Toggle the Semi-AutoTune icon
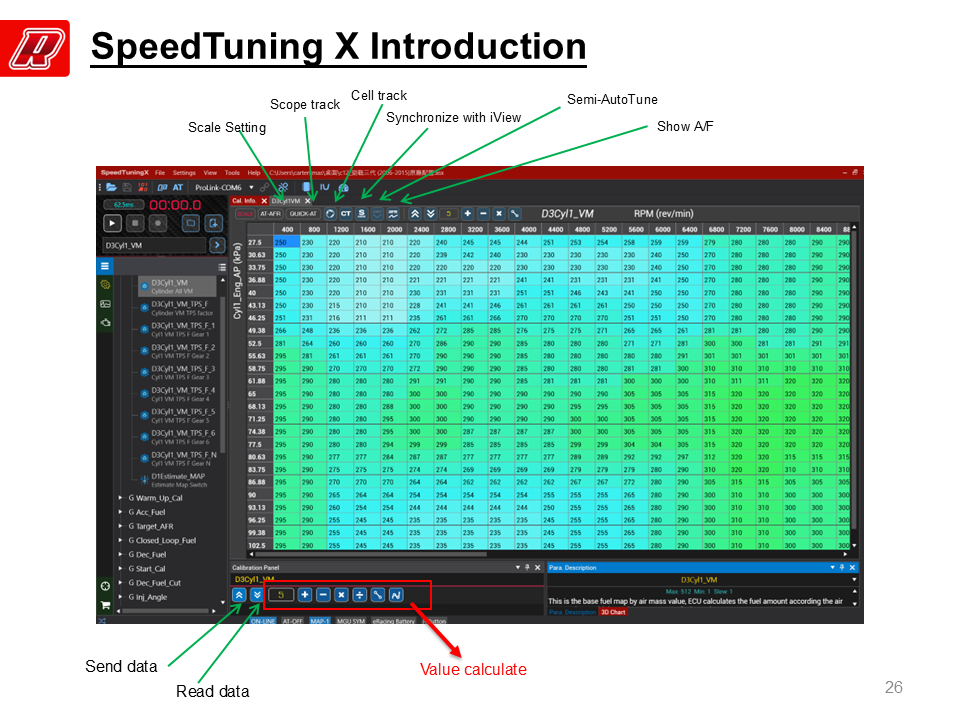This screenshot has height=720, width=960. click(377, 214)
